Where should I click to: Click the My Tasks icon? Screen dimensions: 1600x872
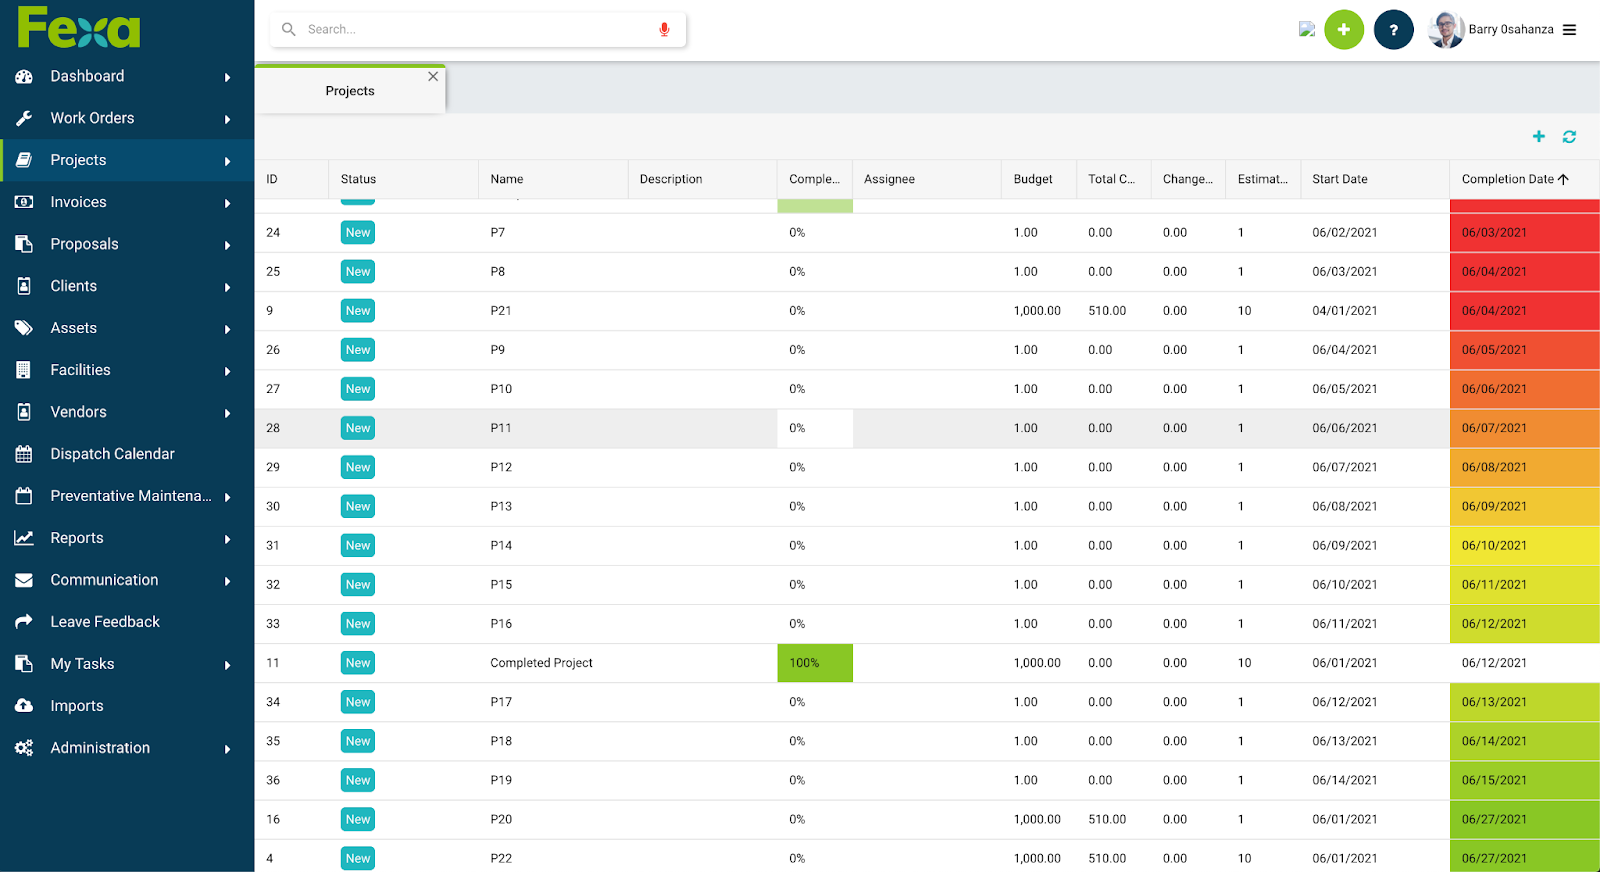click(24, 664)
